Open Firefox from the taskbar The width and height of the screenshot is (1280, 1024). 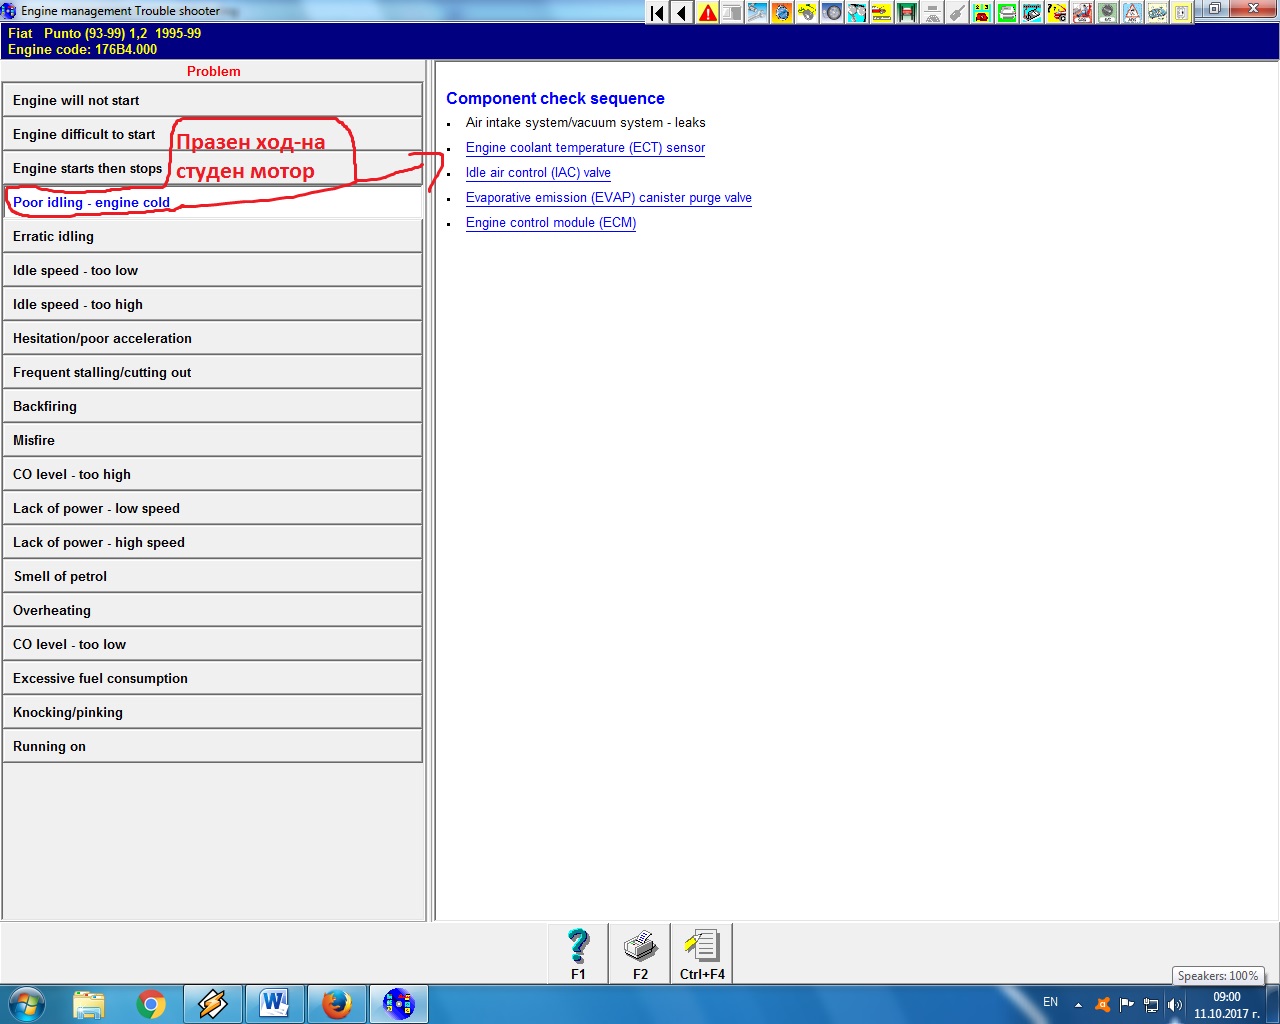coord(337,1004)
